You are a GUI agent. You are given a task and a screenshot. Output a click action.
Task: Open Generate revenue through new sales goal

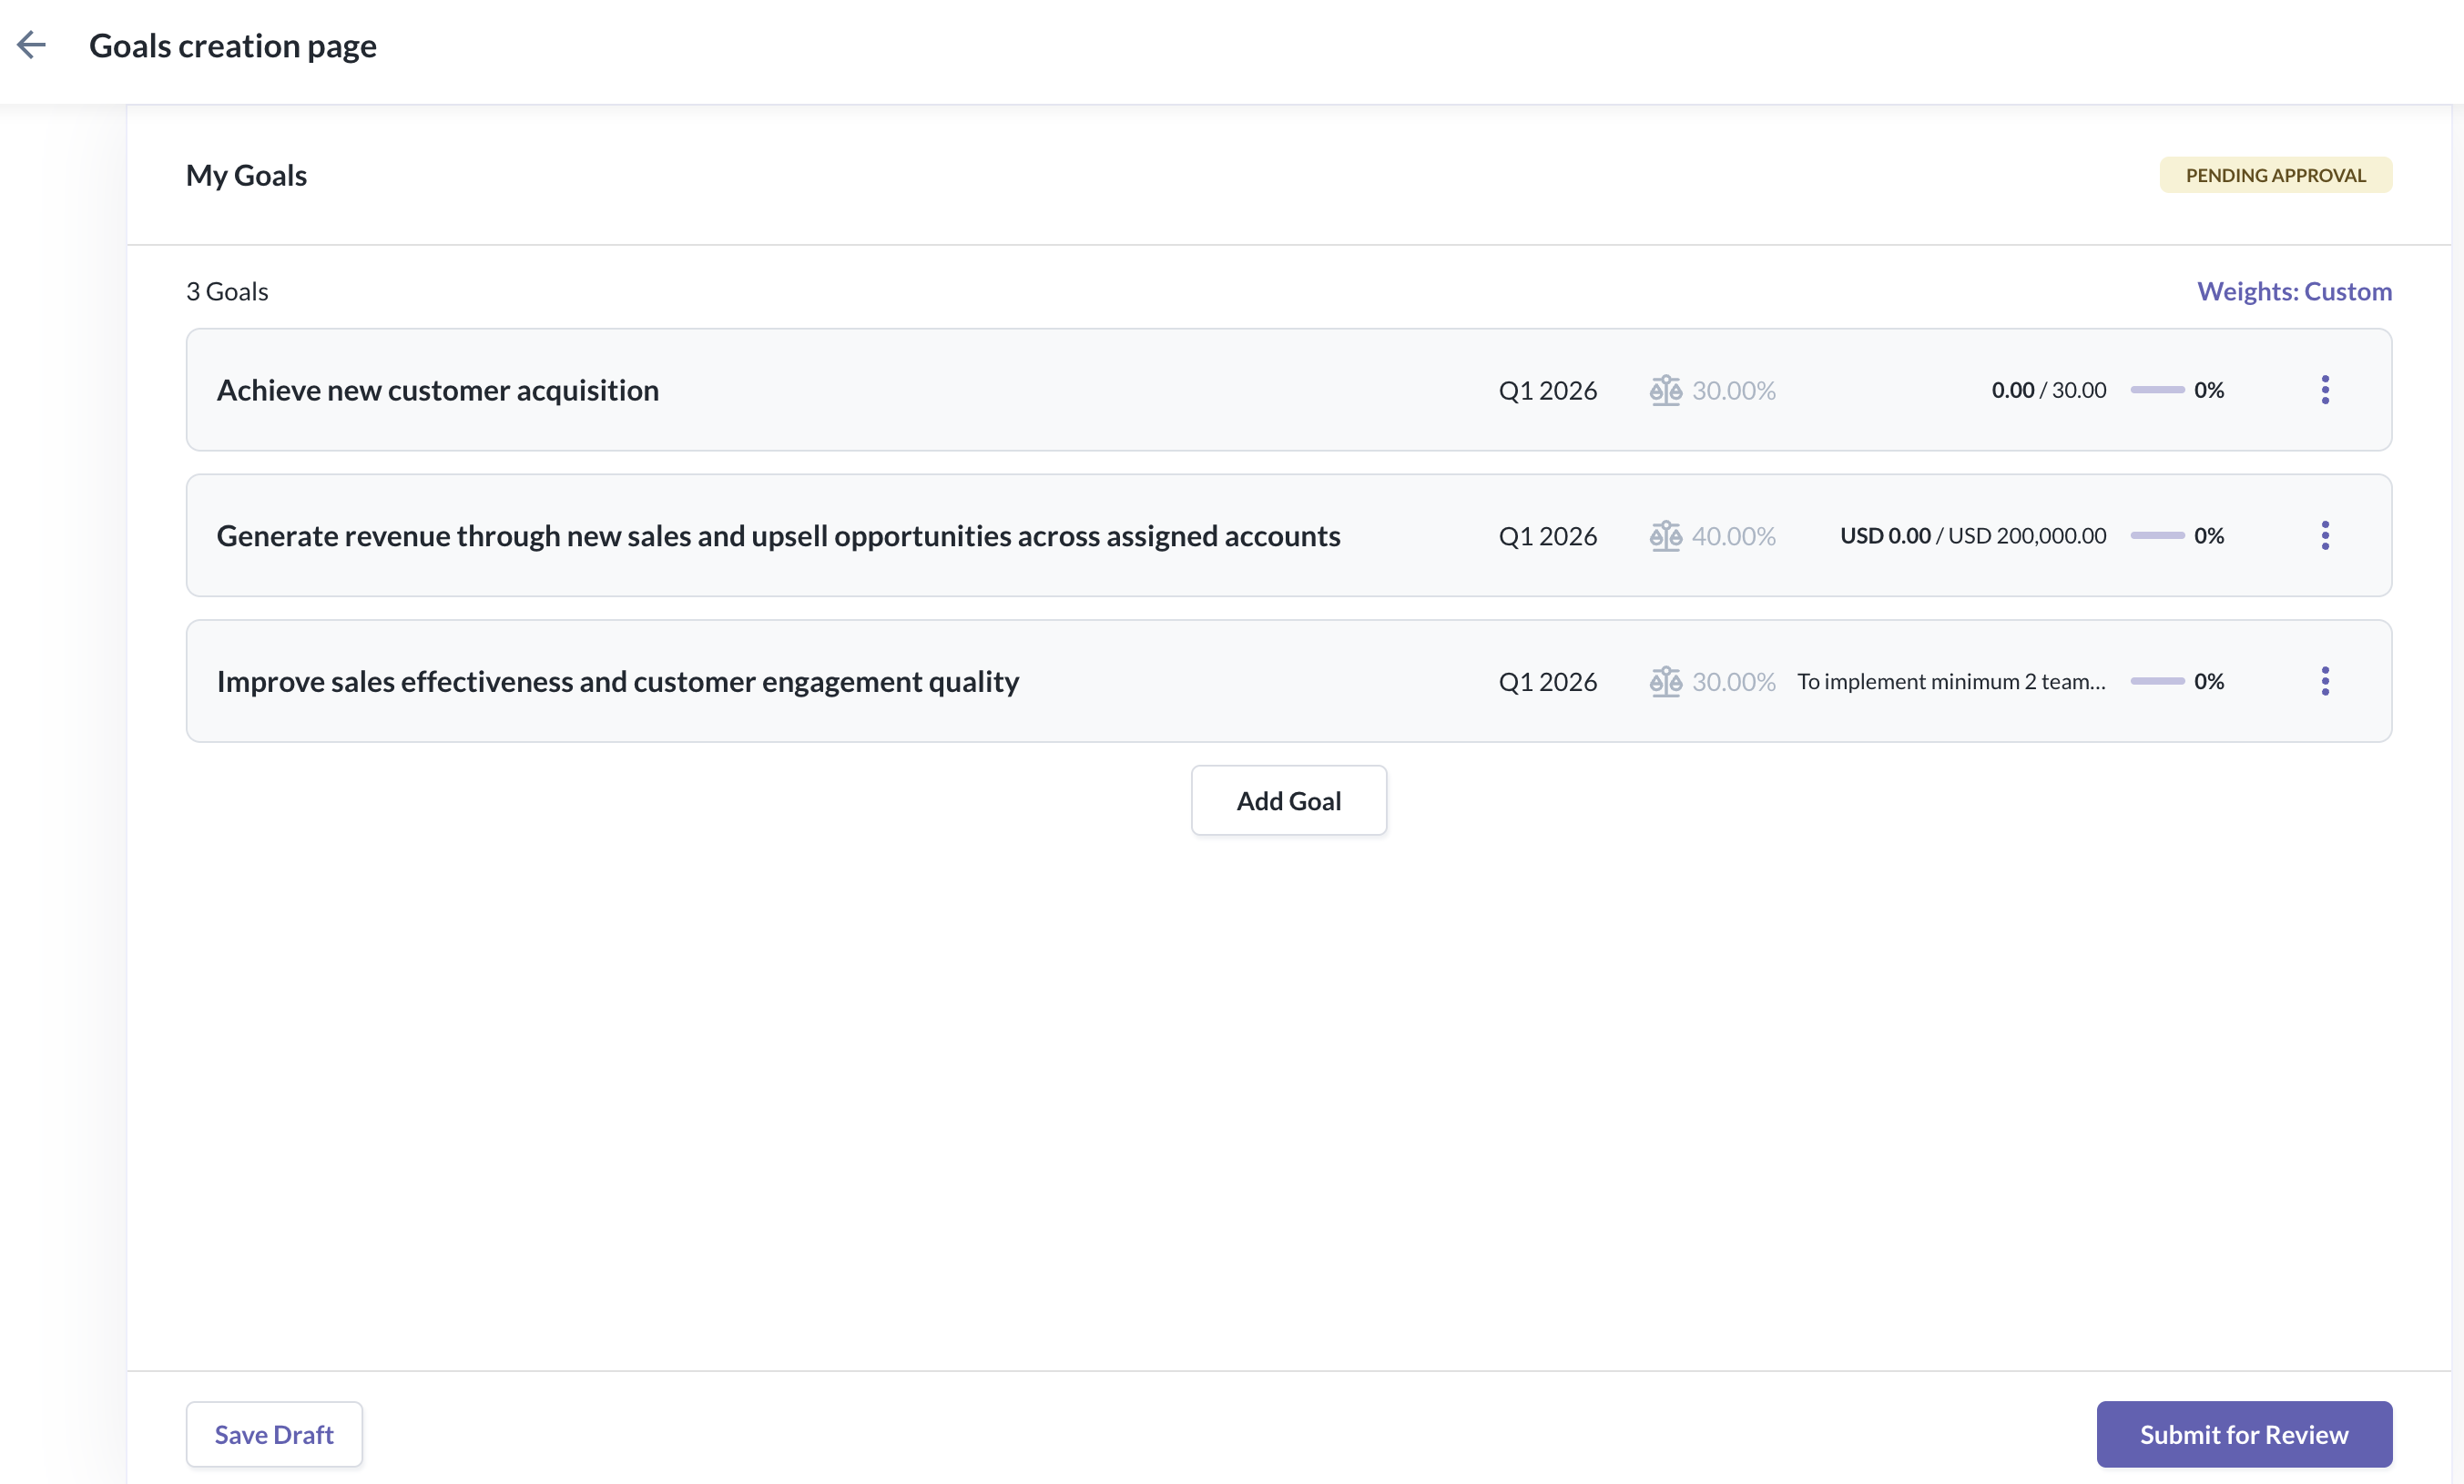point(778,536)
